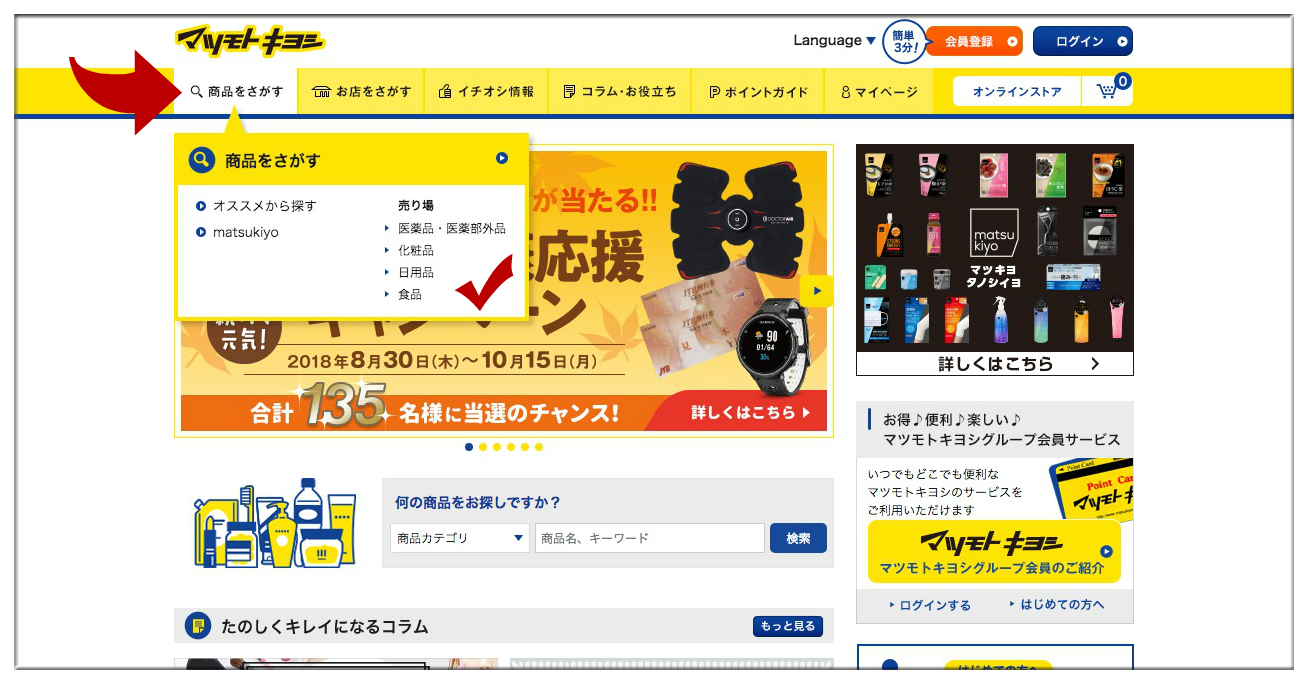Open the shopping cart icon
Image resolution: width=1308 pixels, height=684 pixels.
pos(1107,91)
